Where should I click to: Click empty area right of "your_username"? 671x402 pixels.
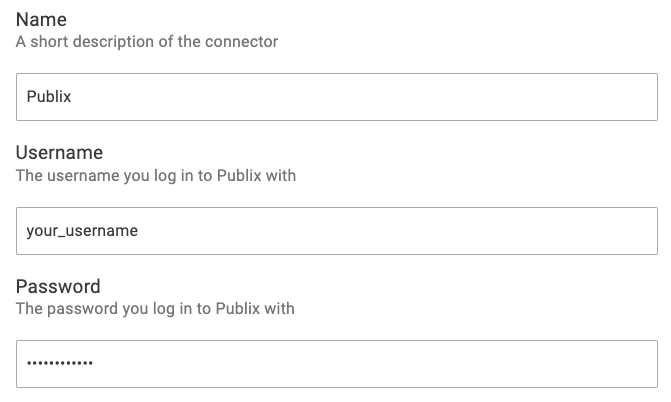[x=400, y=230]
